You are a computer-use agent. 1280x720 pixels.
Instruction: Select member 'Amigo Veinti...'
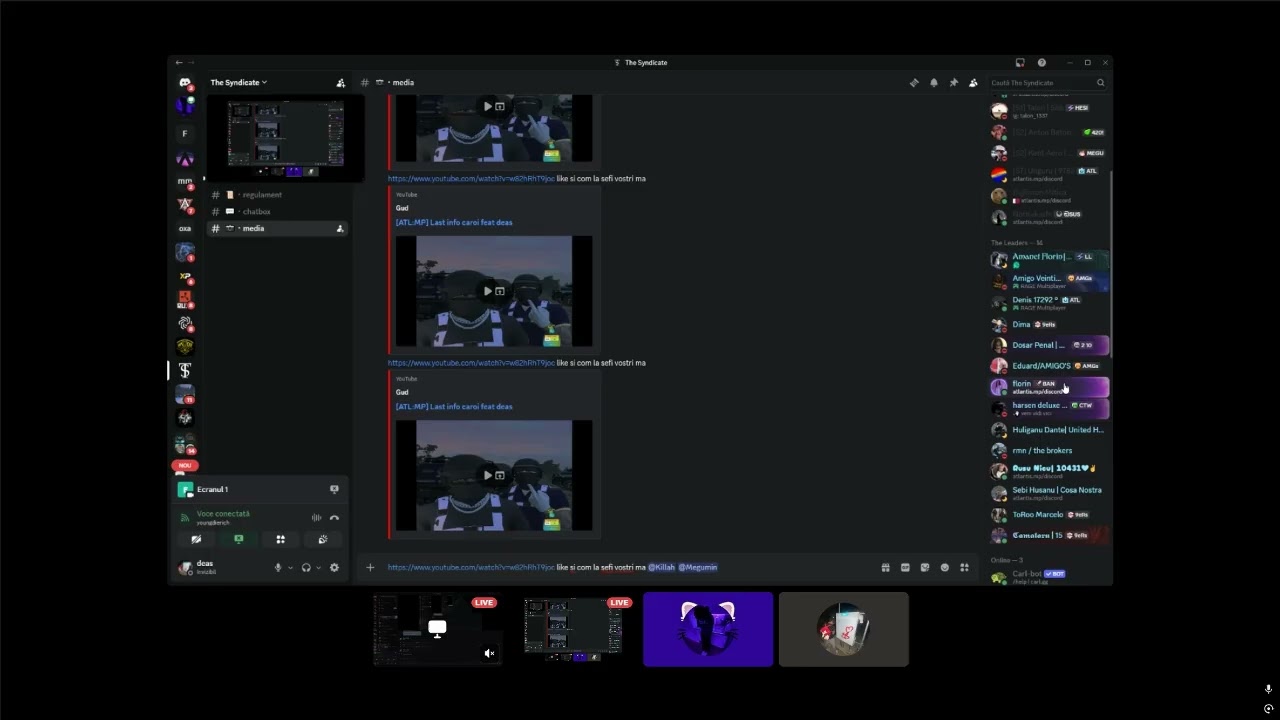pyautogui.click(x=1048, y=281)
